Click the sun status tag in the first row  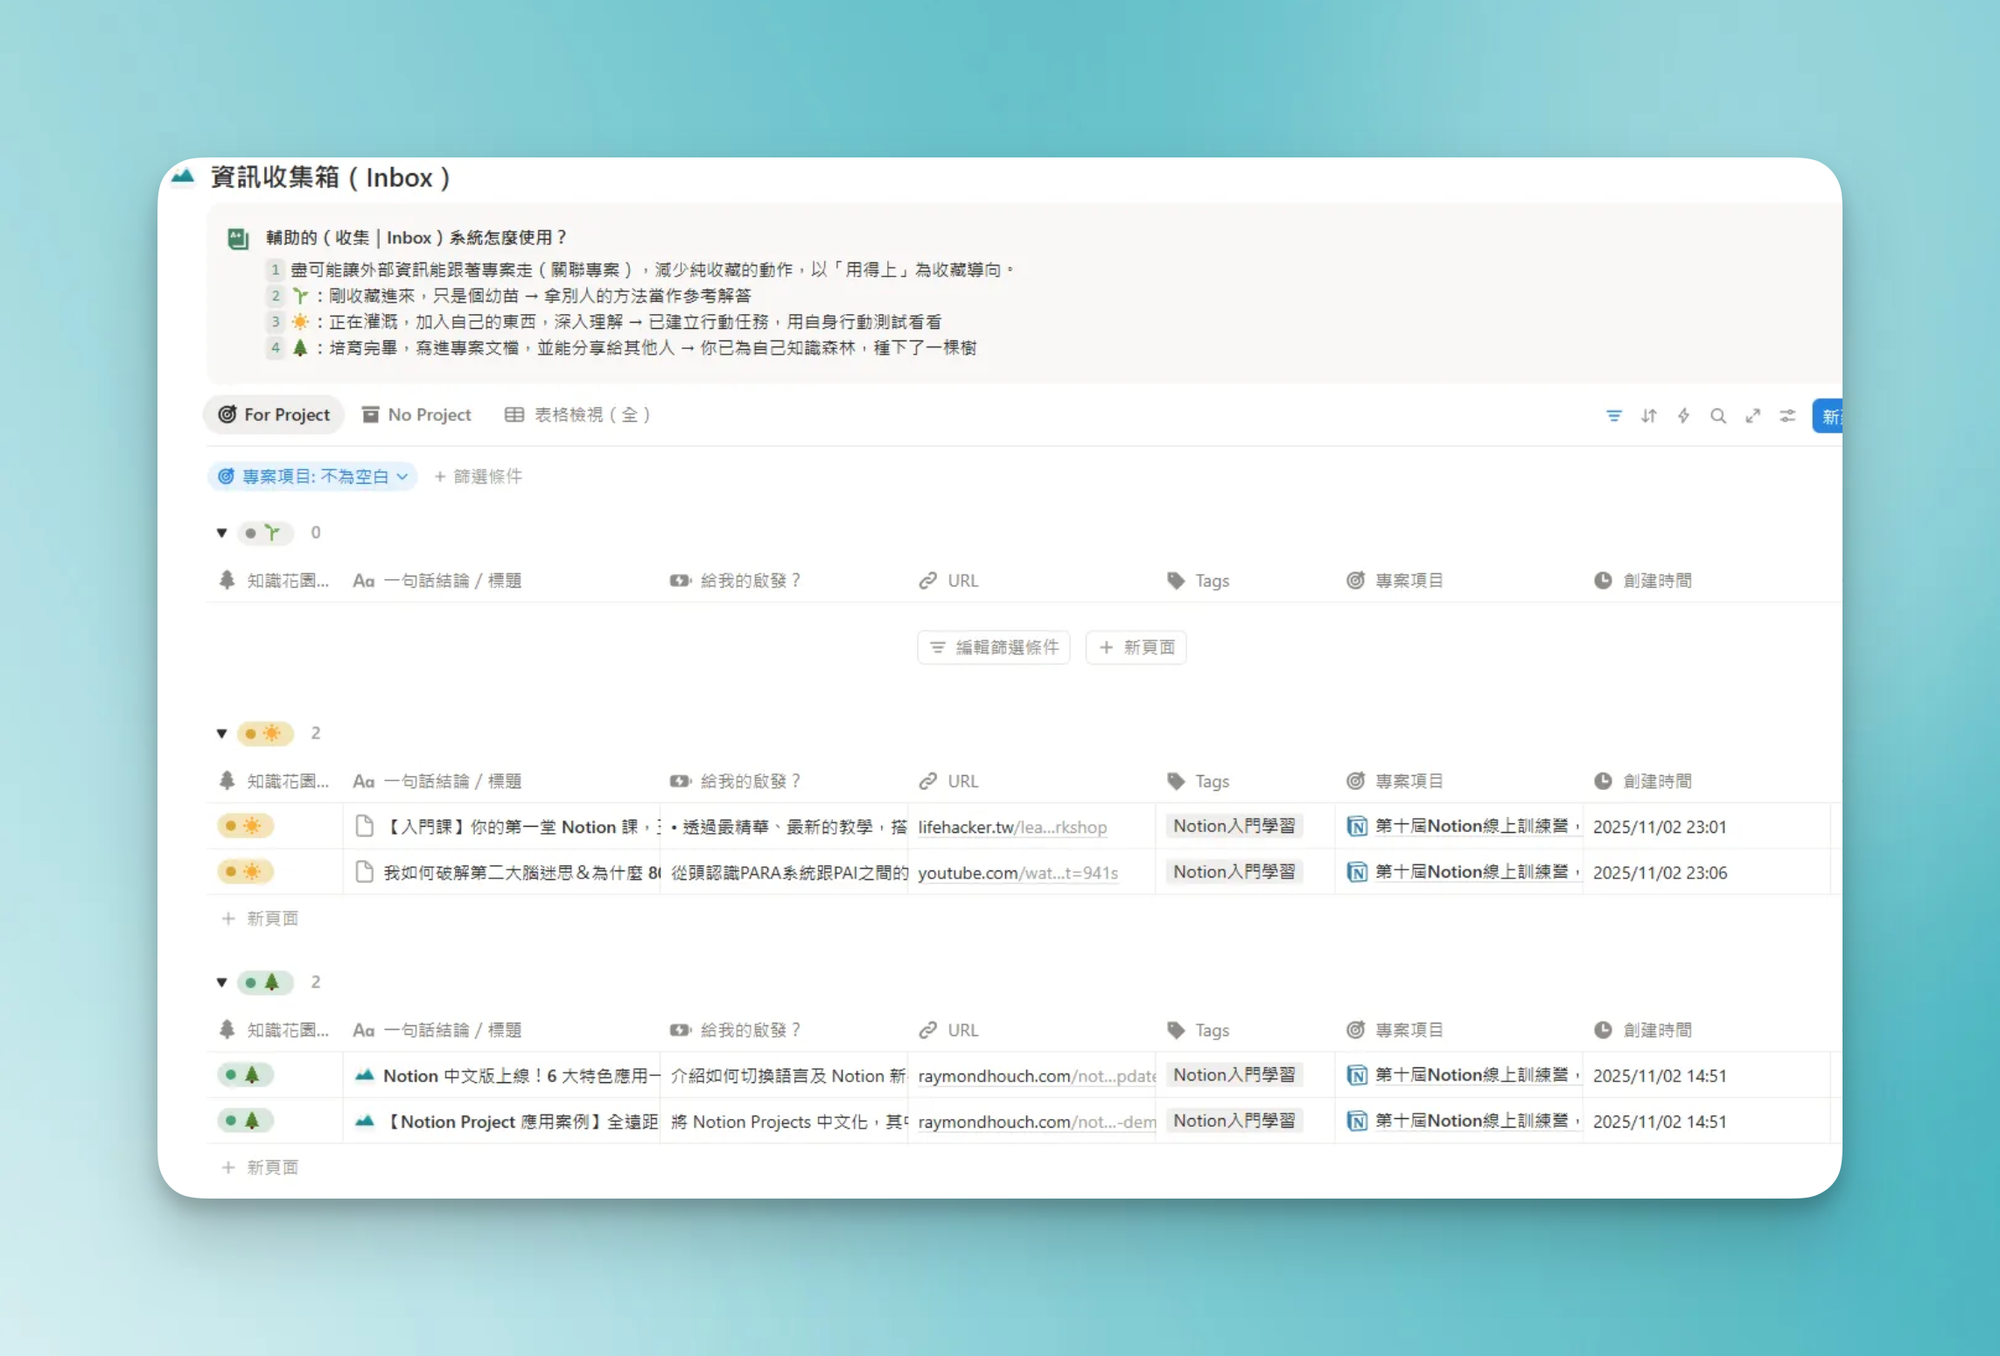(245, 826)
